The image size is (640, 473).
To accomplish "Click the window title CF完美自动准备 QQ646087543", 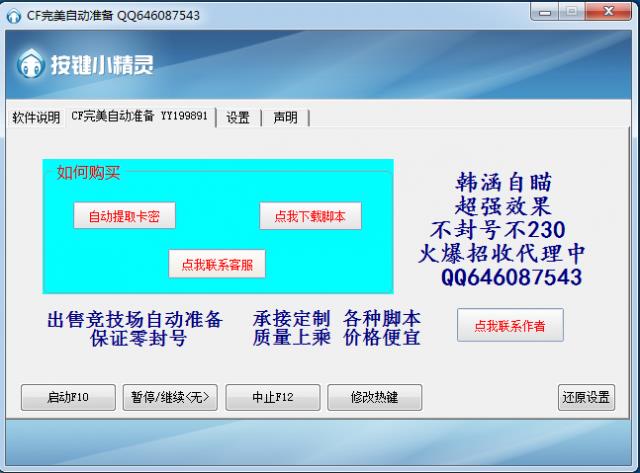I will pyautogui.click(x=113, y=16).
